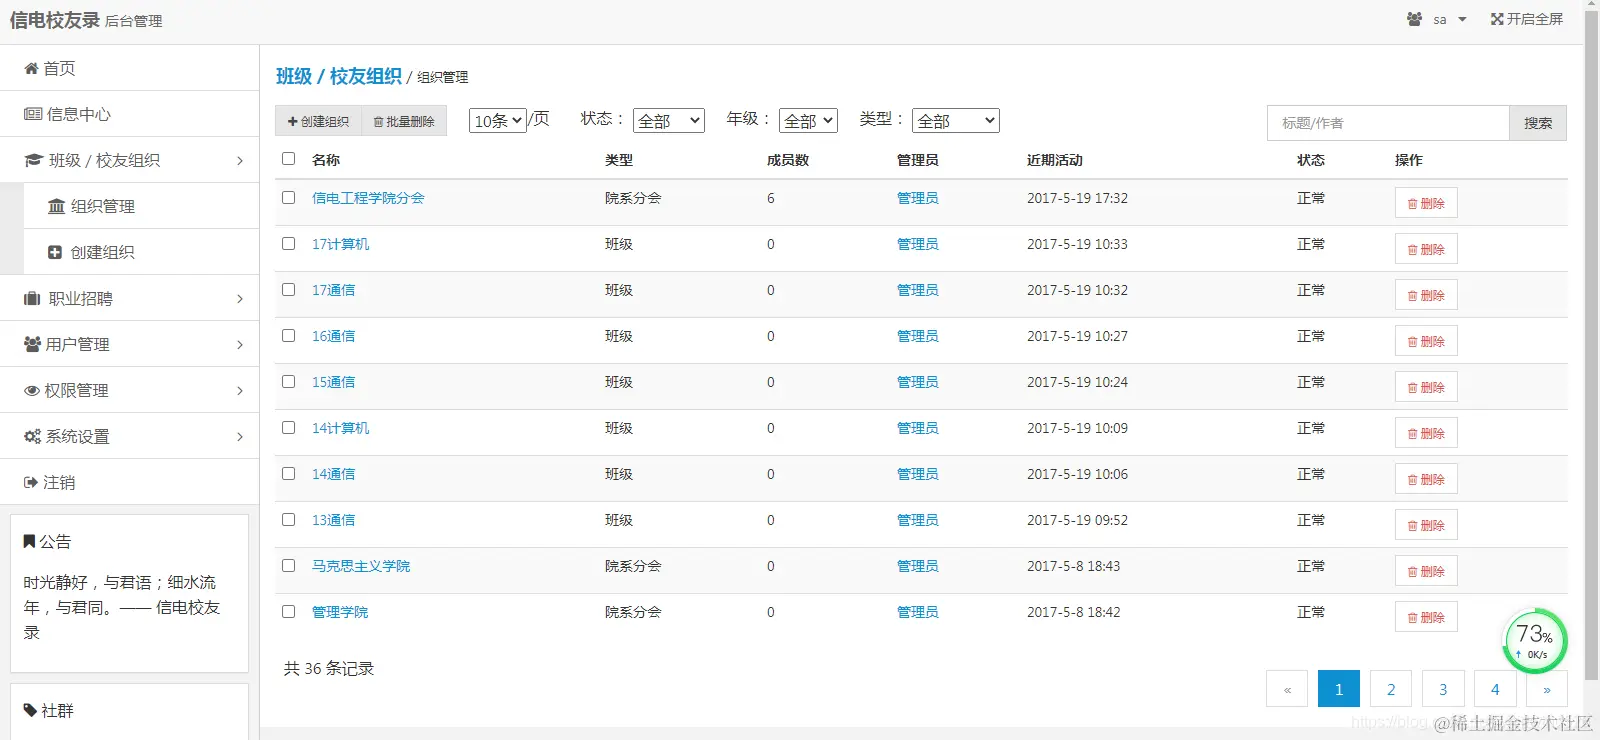Delete the 14通信 row
The height and width of the screenshot is (740, 1600).
click(1426, 479)
